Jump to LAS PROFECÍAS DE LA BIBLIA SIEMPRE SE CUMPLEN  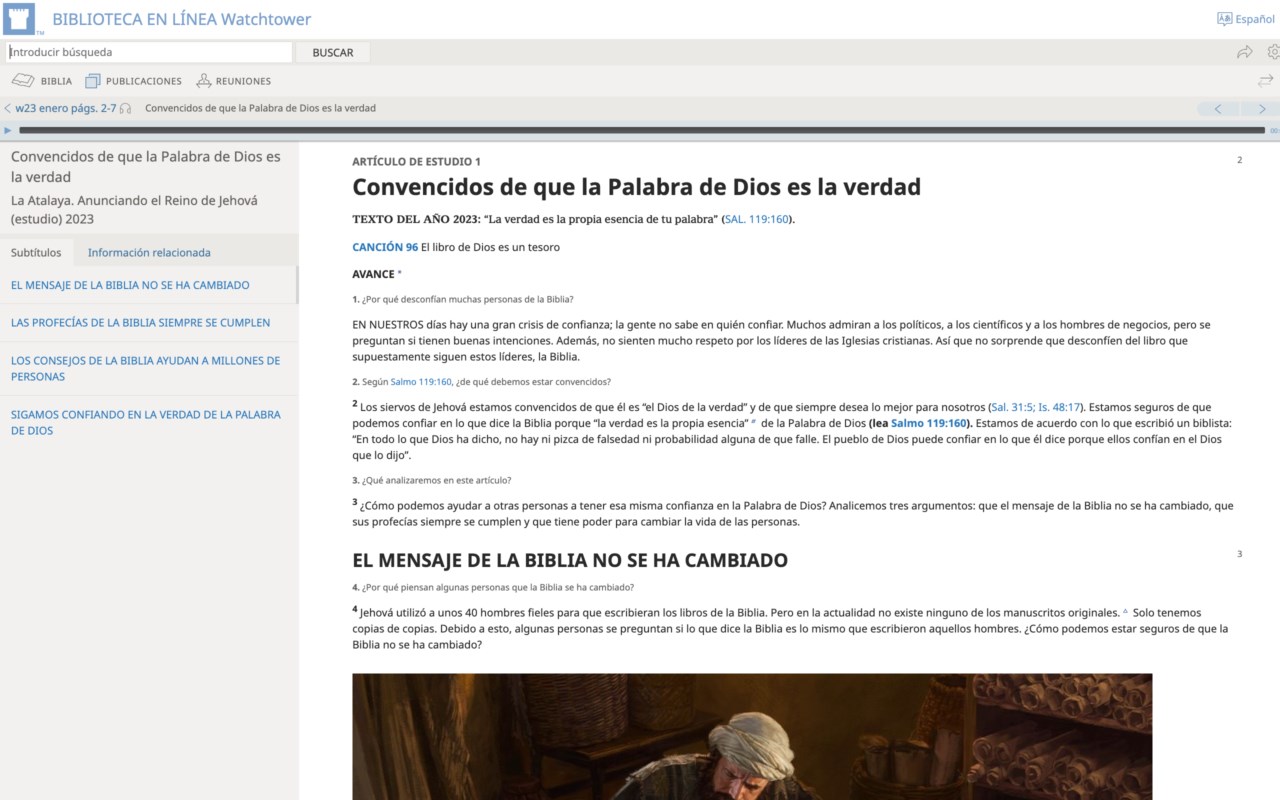tap(140, 323)
